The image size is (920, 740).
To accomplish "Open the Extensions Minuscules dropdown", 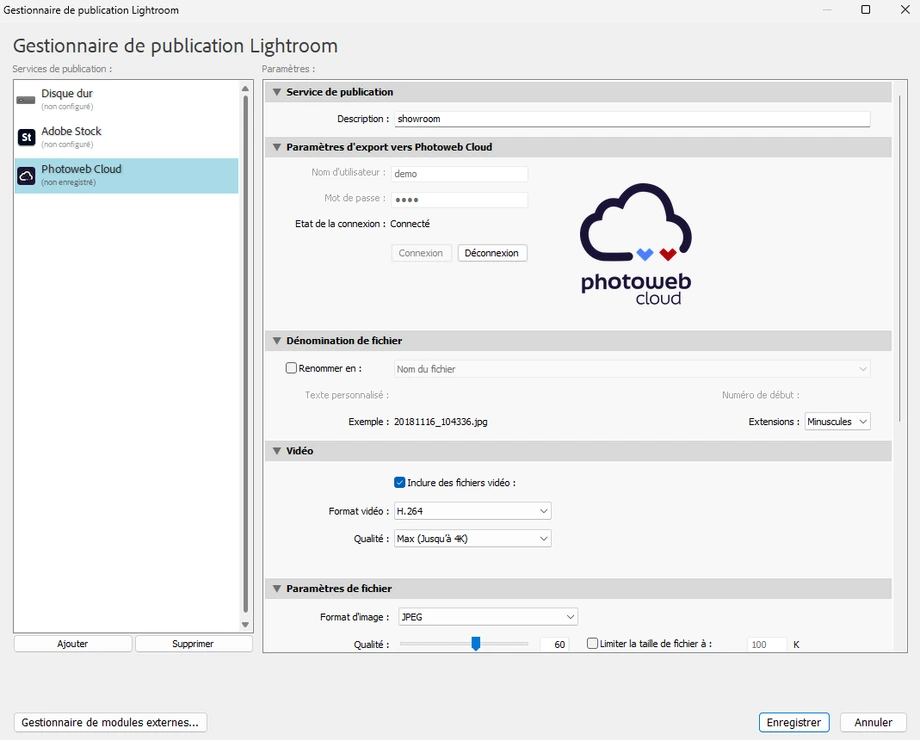I will coord(837,421).
